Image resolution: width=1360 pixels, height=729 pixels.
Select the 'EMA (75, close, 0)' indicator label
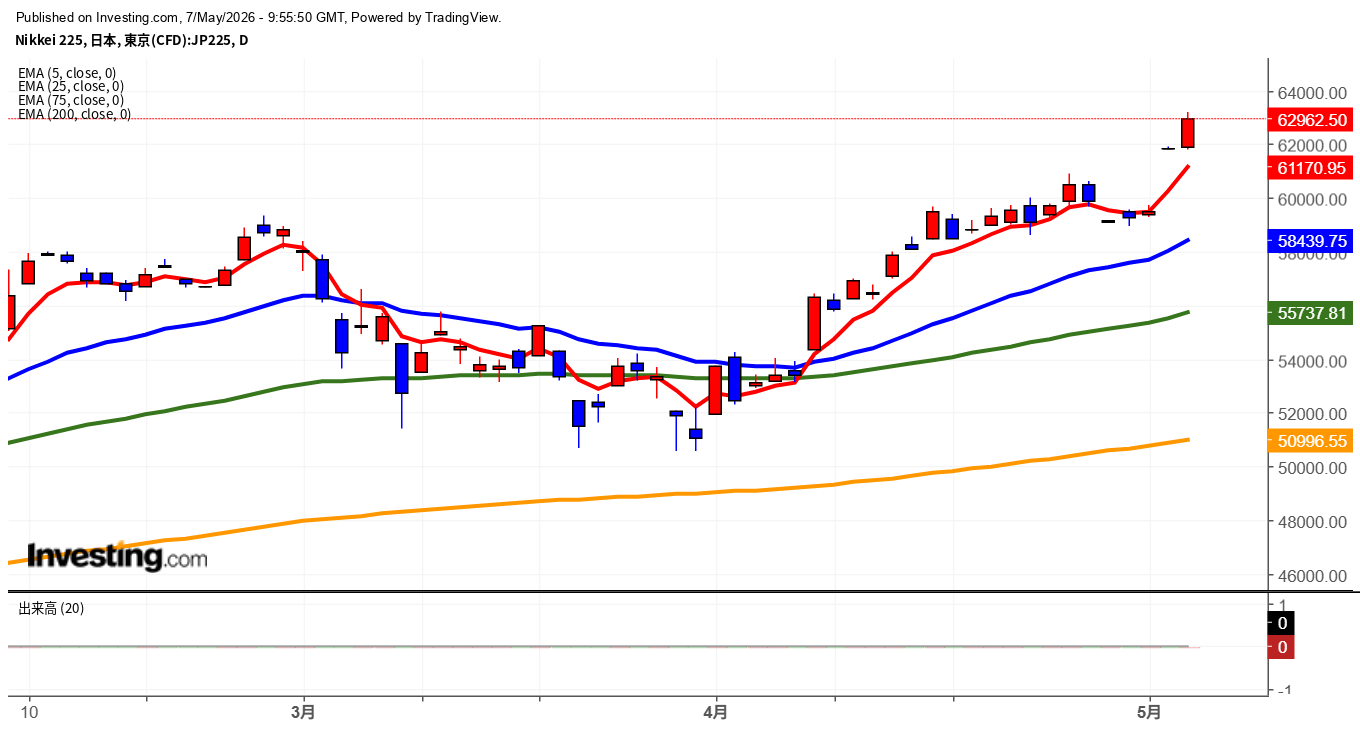[x=71, y=100]
